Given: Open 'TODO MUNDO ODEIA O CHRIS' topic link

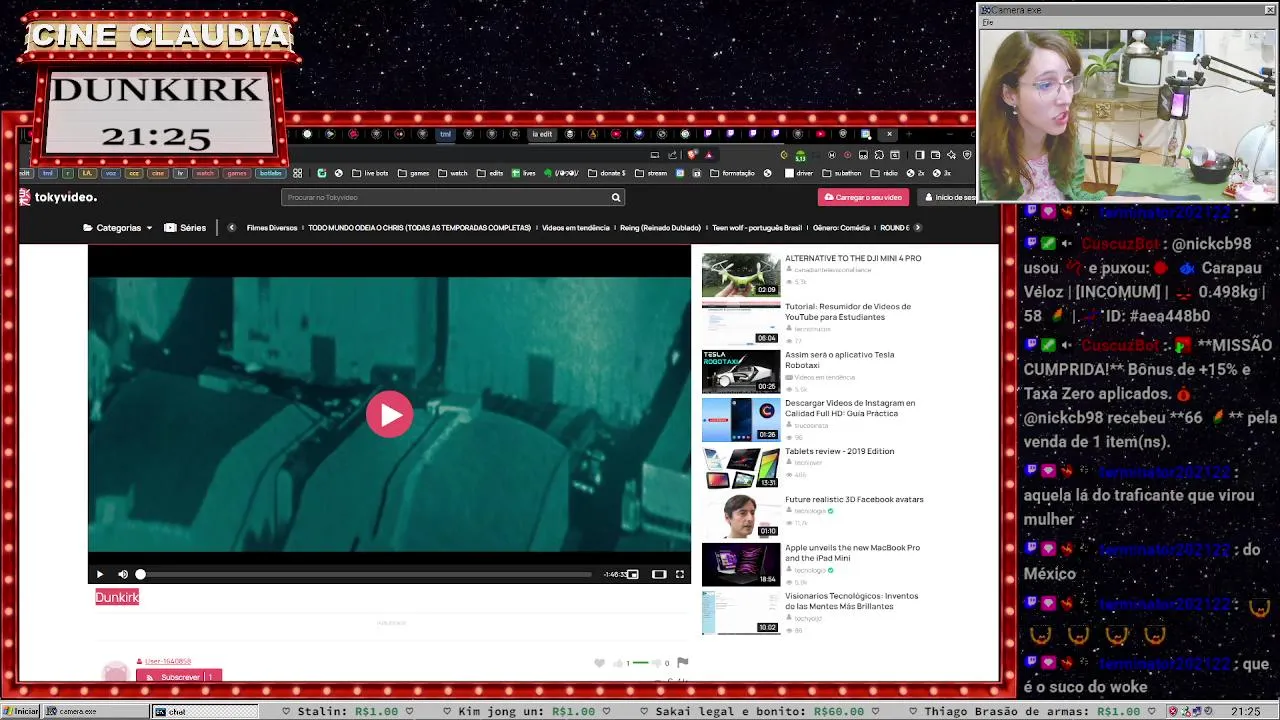Looking at the screenshot, I should coord(419,228).
